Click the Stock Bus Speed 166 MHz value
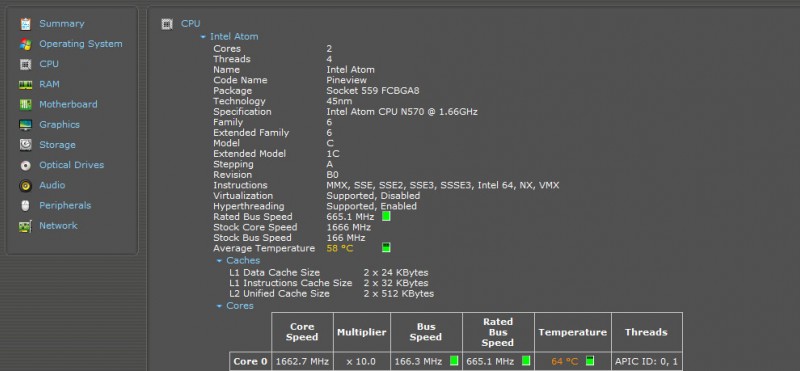 click(346, 238)
